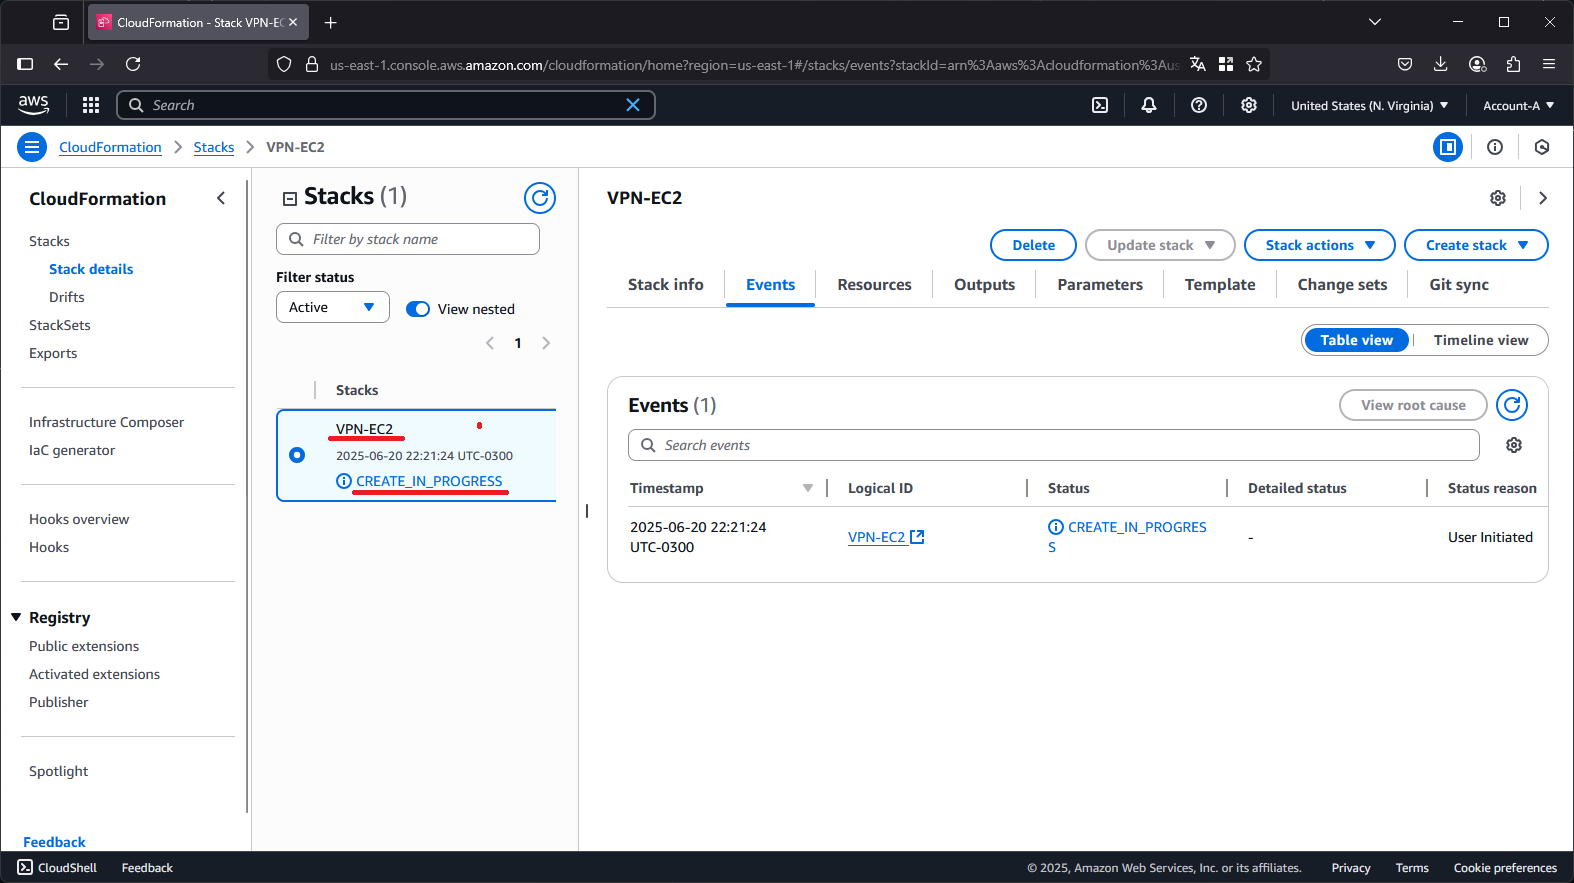This screenshot has width=1574, height=883.
Task: Open the Active filter status dropdown
Action: pos(333,307)
